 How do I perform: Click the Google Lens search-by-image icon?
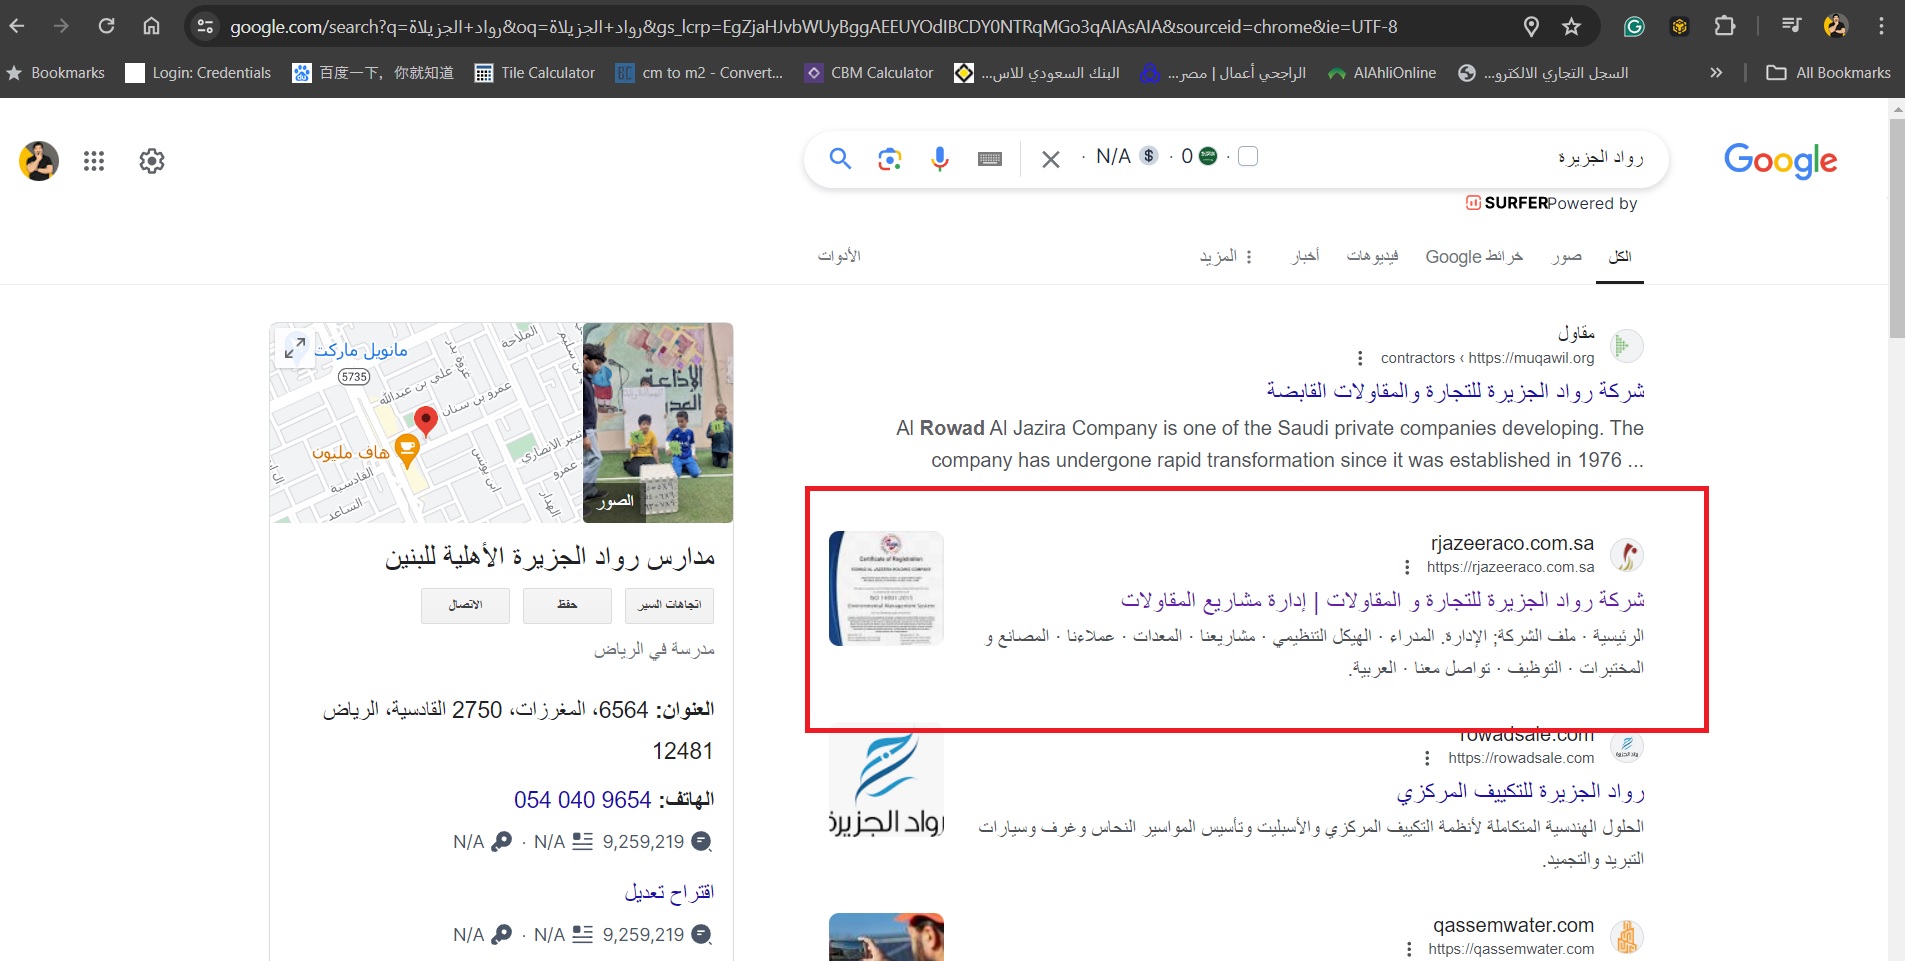tap(889, 159)
